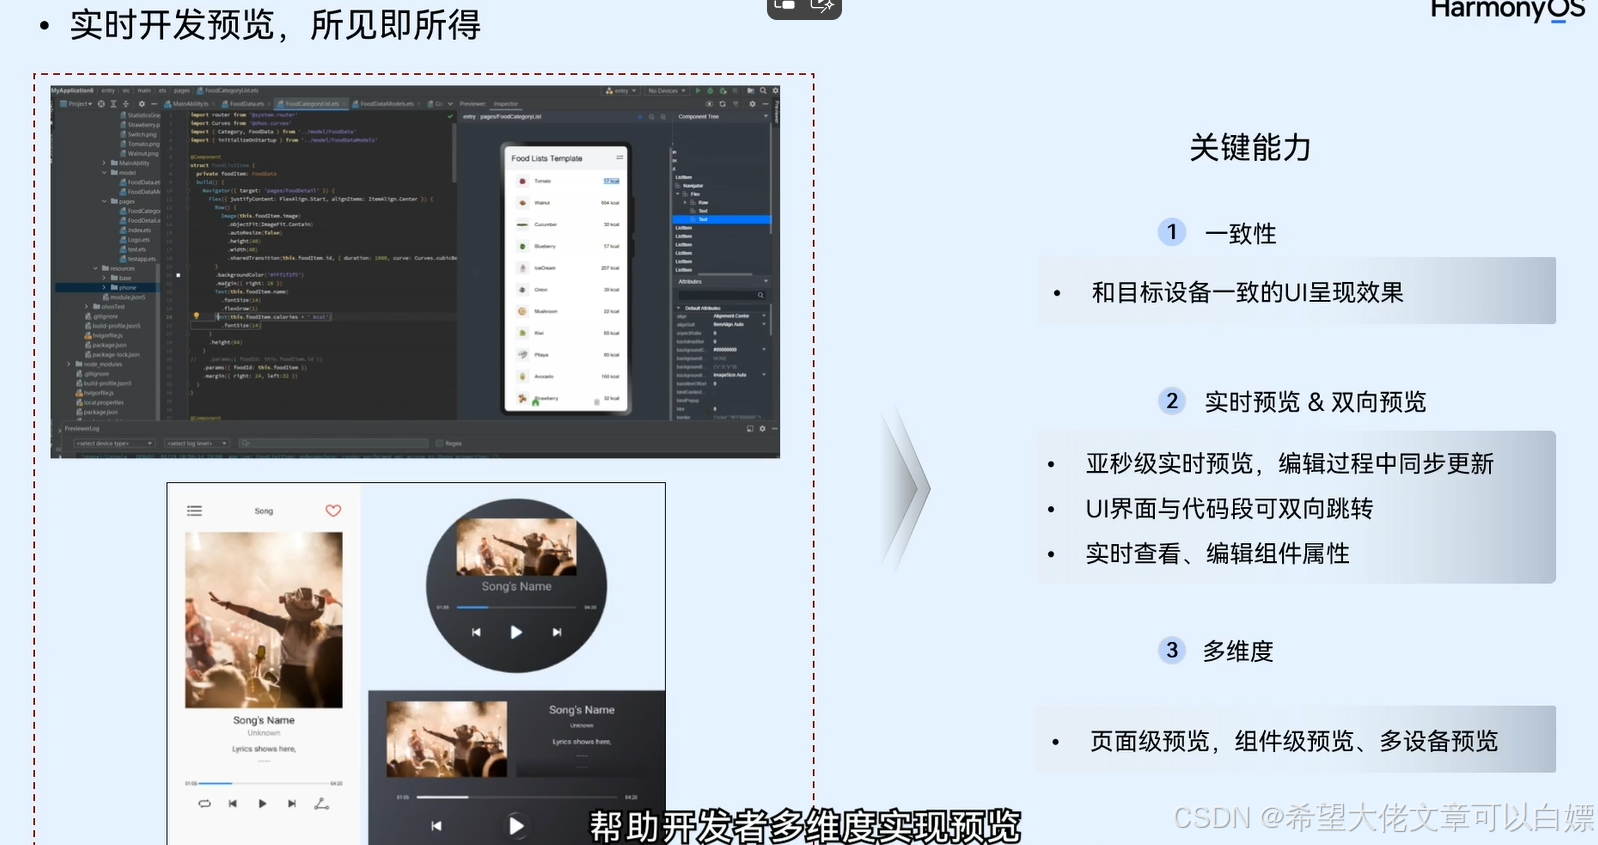Viewport: 1598px width, 845px height.
Task: Click search icon in IDE top toolbar
Action: (x=763, y=91)
